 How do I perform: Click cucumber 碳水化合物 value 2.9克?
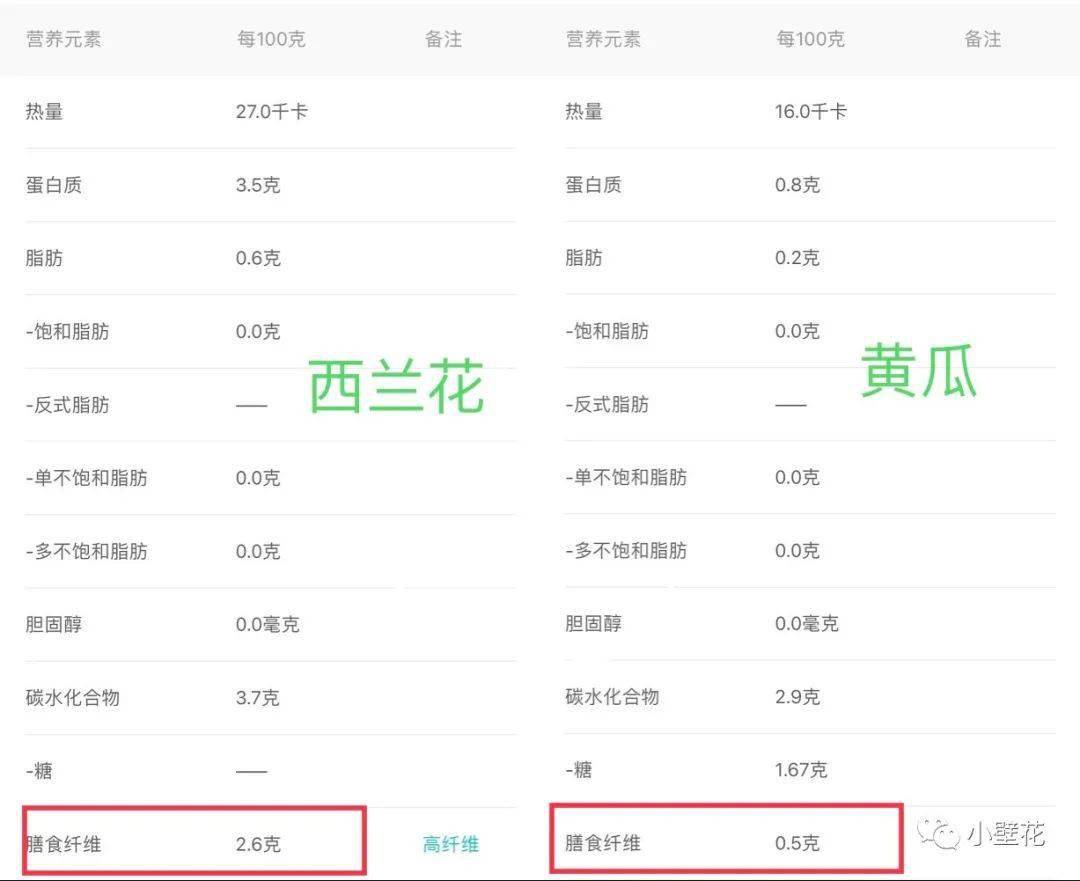tap(797, 696)
